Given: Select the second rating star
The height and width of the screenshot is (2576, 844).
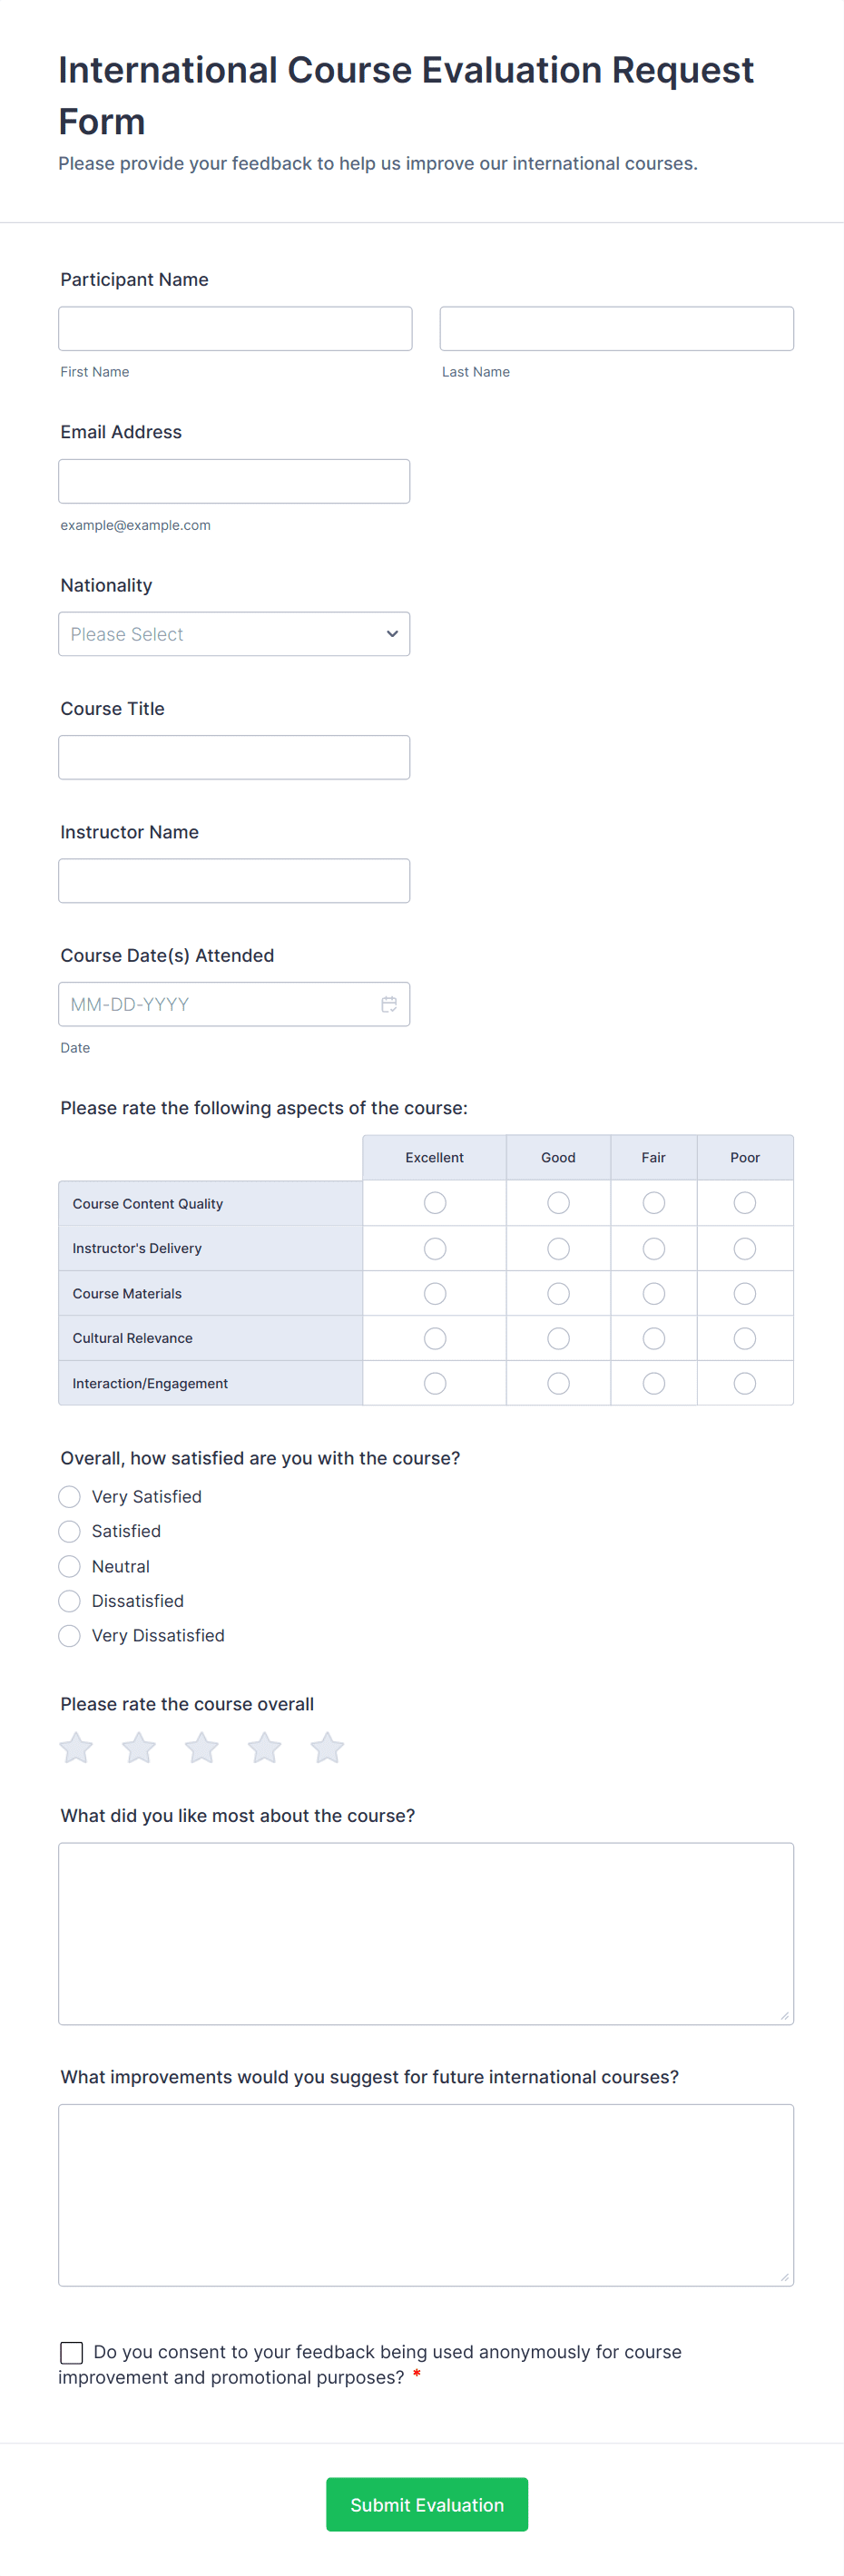Looking at the screenshot, I should (139, 1748).
